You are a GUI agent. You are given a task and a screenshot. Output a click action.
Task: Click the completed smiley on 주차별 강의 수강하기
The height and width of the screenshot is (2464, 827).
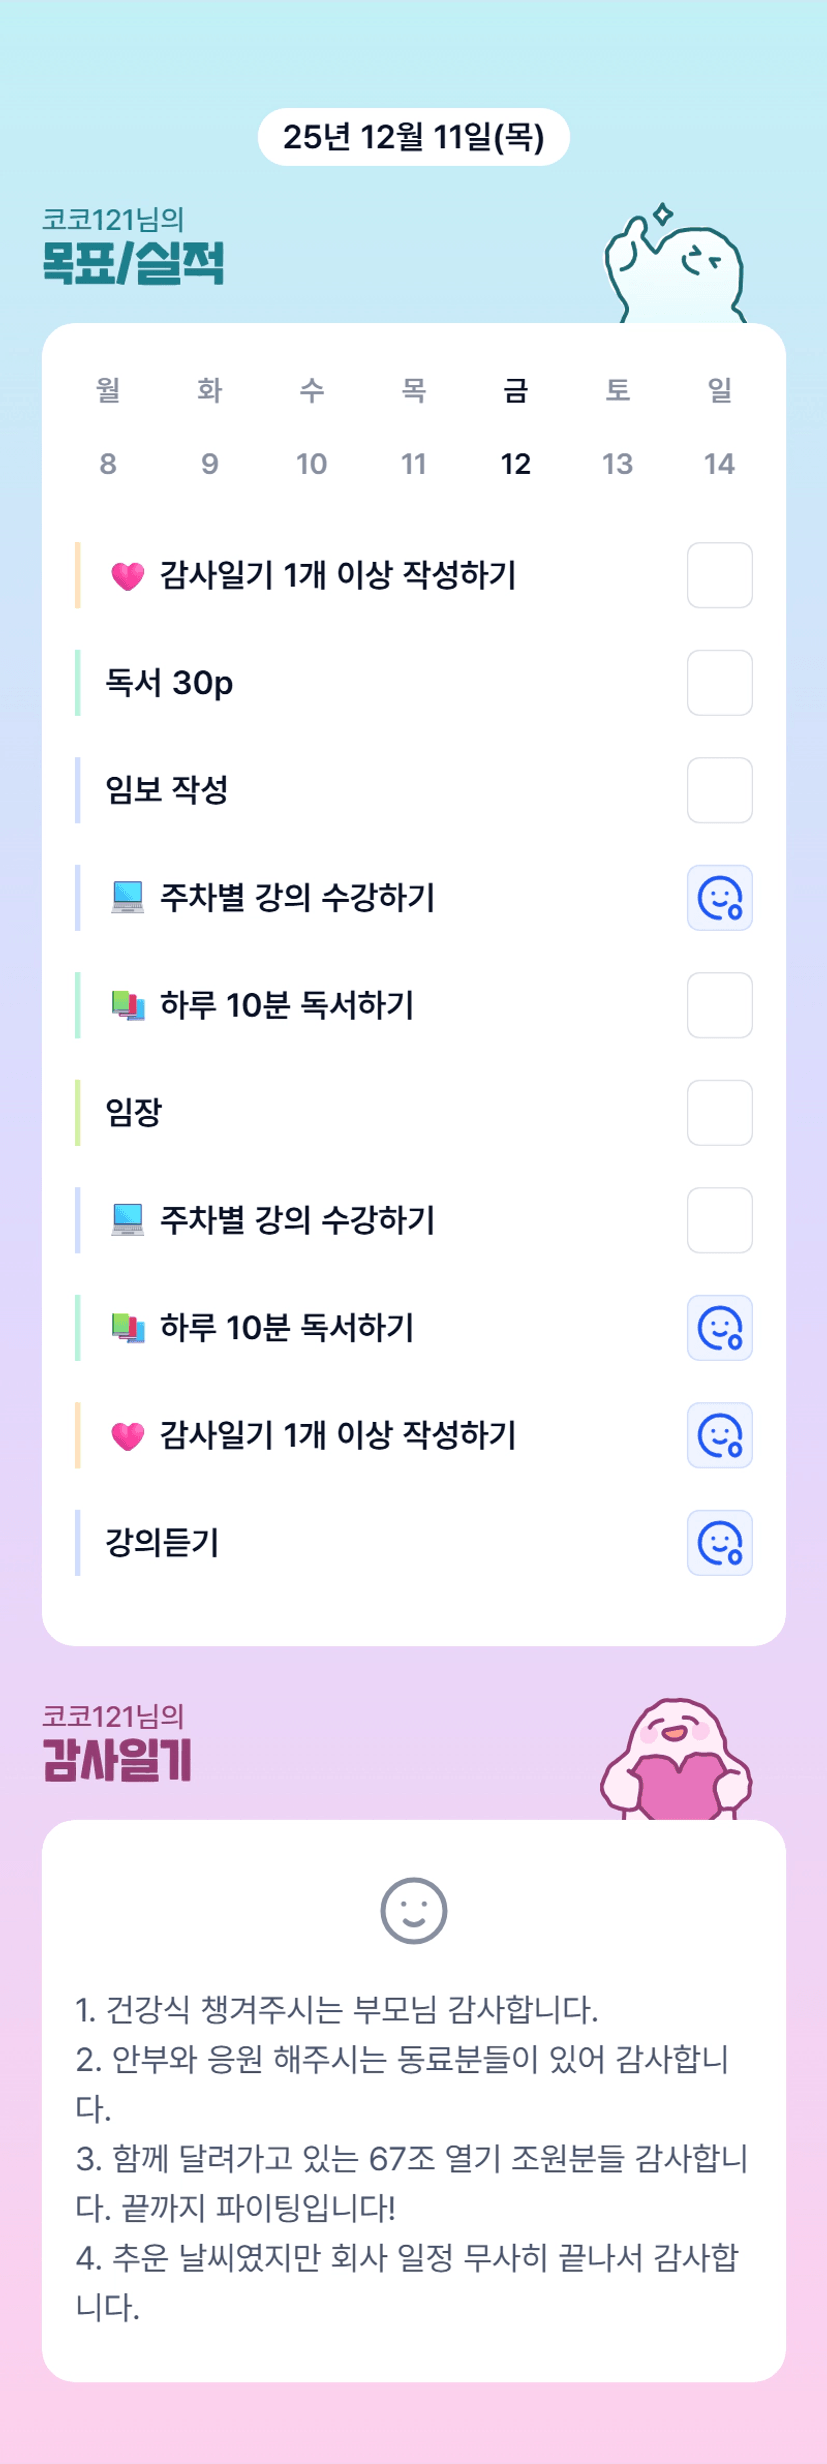pyautogui.click(x=719, y=897)
